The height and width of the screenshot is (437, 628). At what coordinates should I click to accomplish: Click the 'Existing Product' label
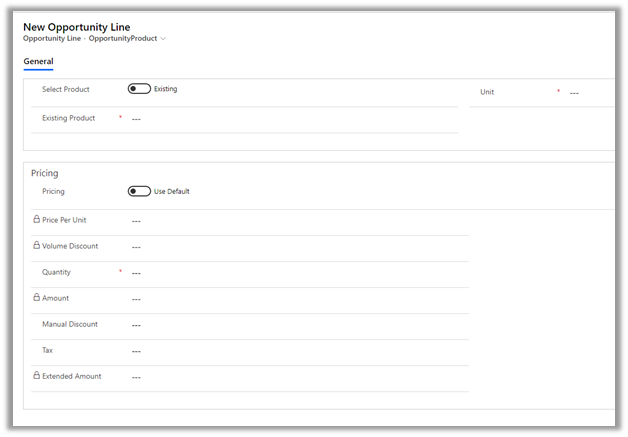(x=68, y=118)
